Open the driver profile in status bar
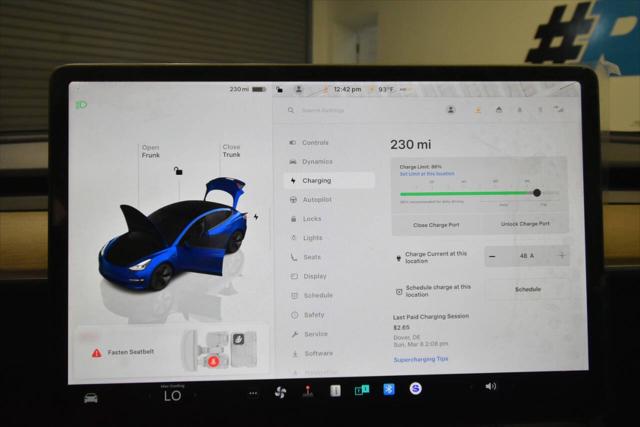This screenshot has height=427, width=640. click(299, 89)
